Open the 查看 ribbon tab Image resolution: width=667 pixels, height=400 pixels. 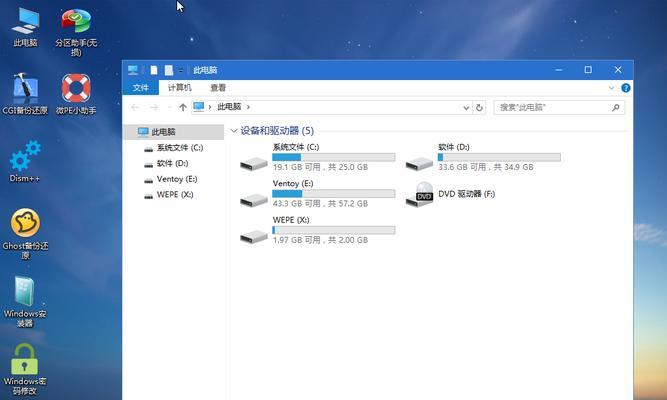tap(218, 88)
